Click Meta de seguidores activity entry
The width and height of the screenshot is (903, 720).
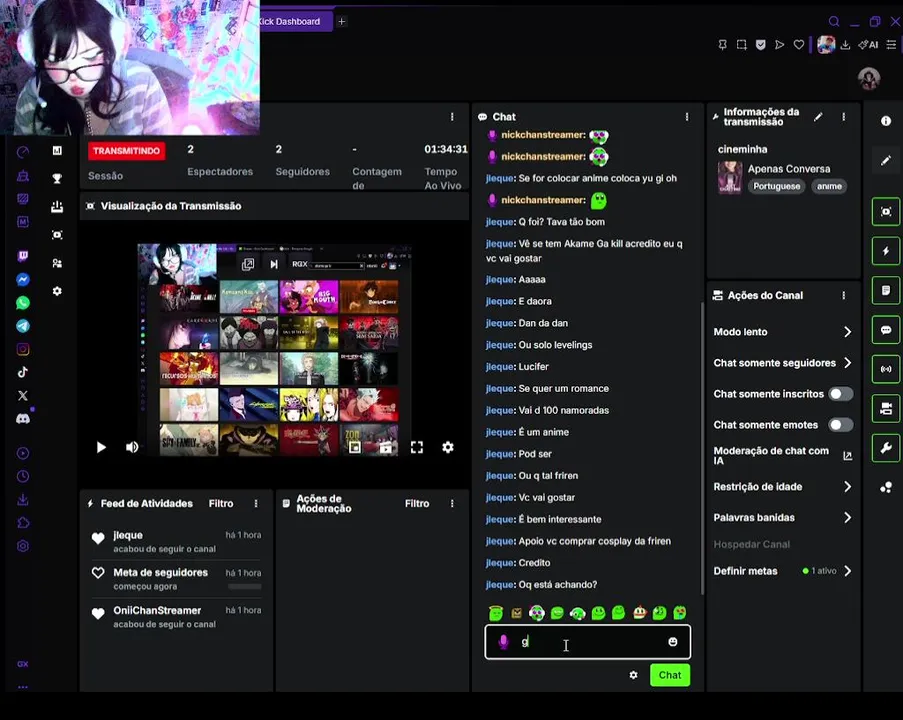tap(177, 579)
